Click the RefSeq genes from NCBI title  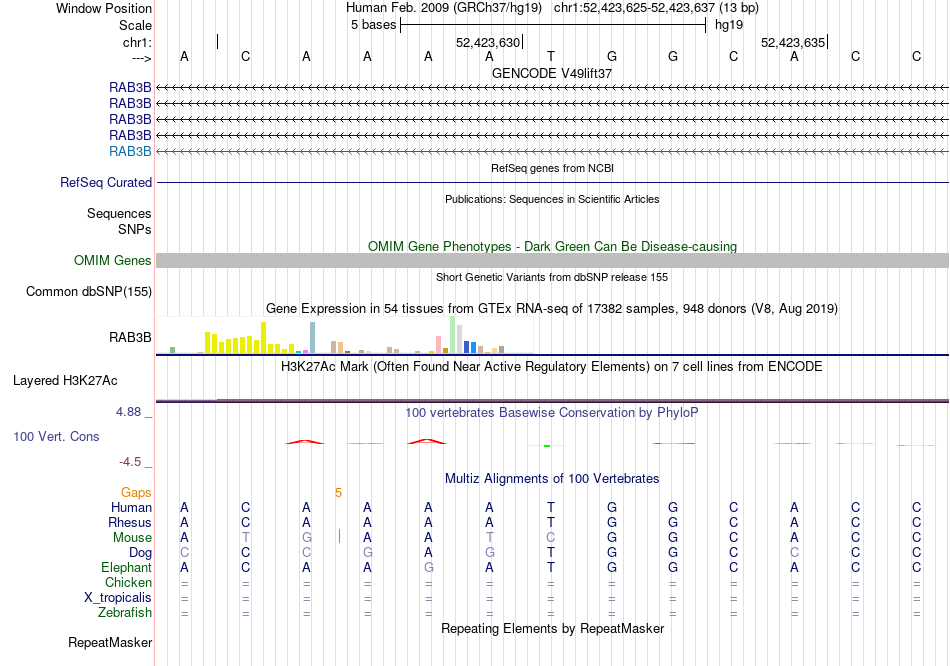tap(553, 168)
